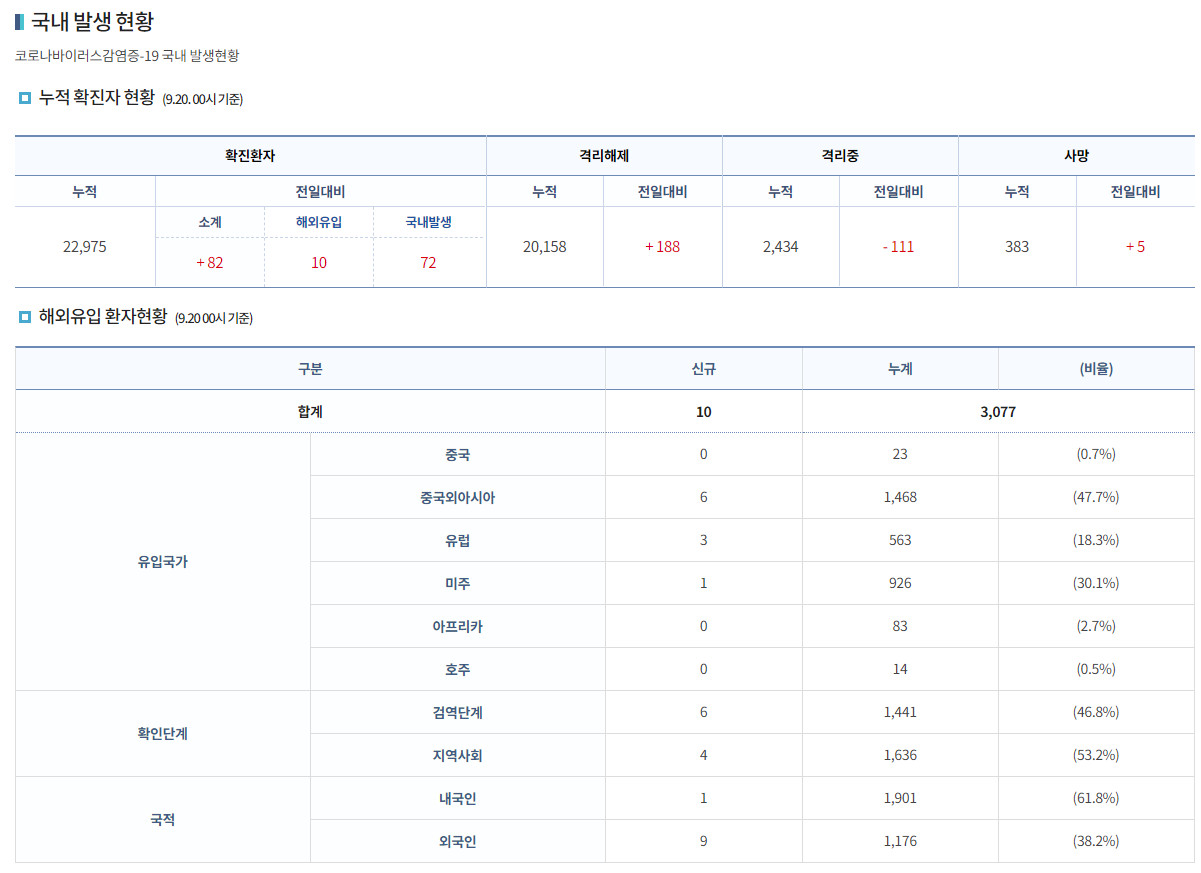This screenshot has height=873, width=1201.
Task: Select the 미주 percentage (30.1%)
Action: 1096,583
